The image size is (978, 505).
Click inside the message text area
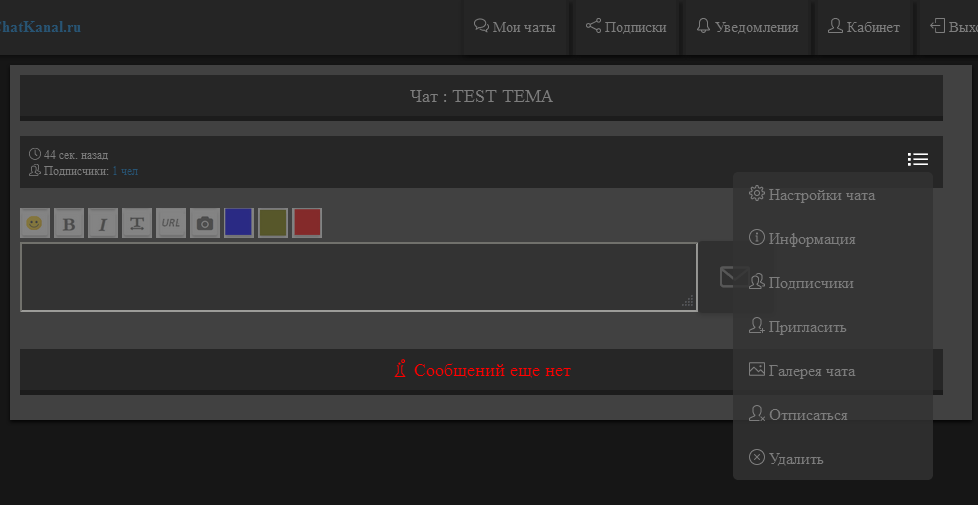(358, 277)
